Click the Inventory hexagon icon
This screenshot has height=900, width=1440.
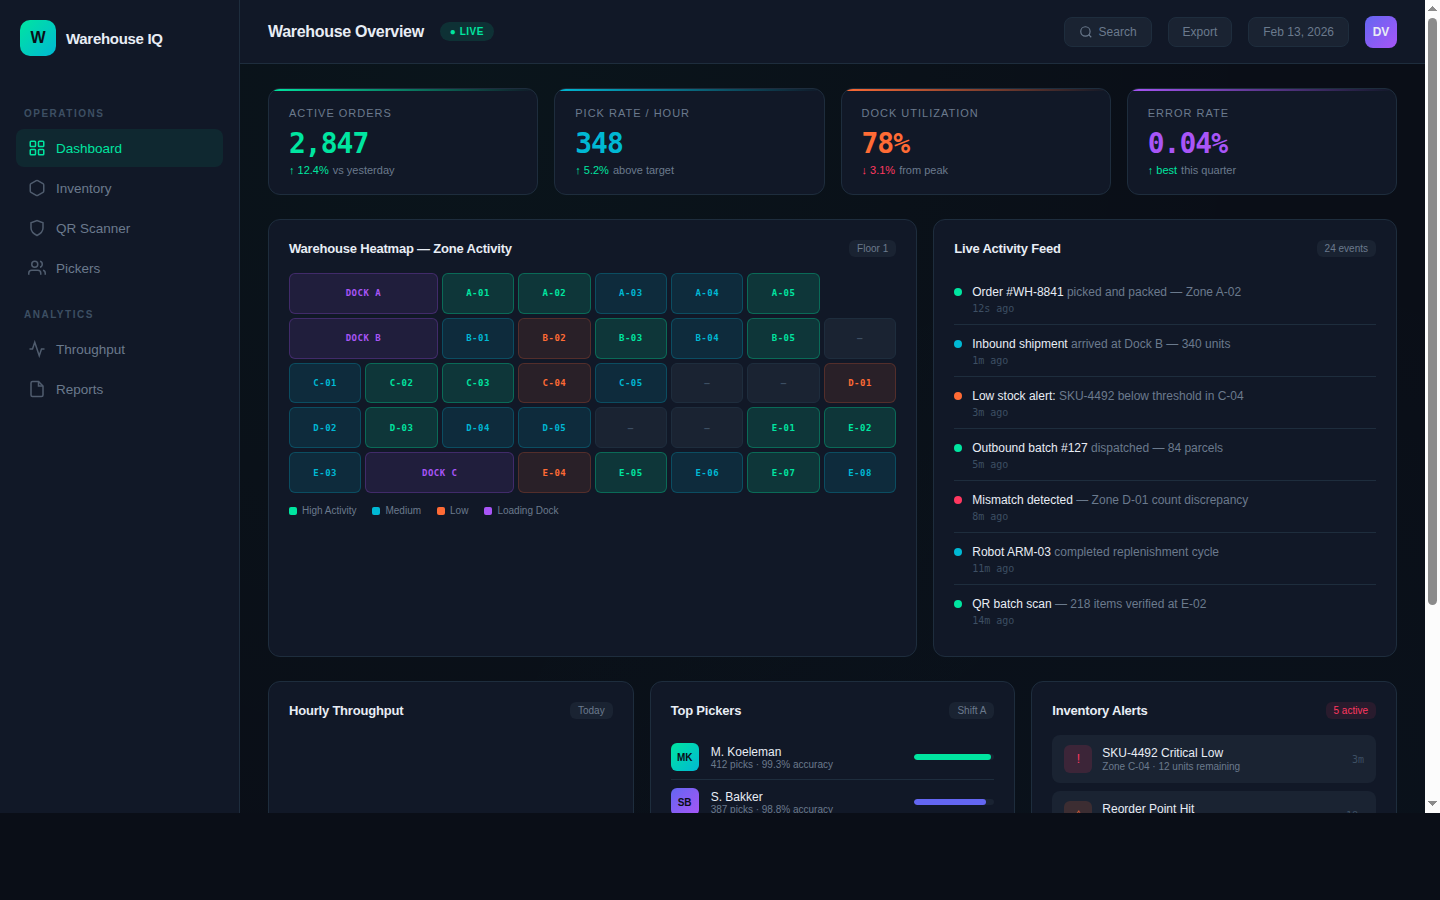(x=37, y=188)
